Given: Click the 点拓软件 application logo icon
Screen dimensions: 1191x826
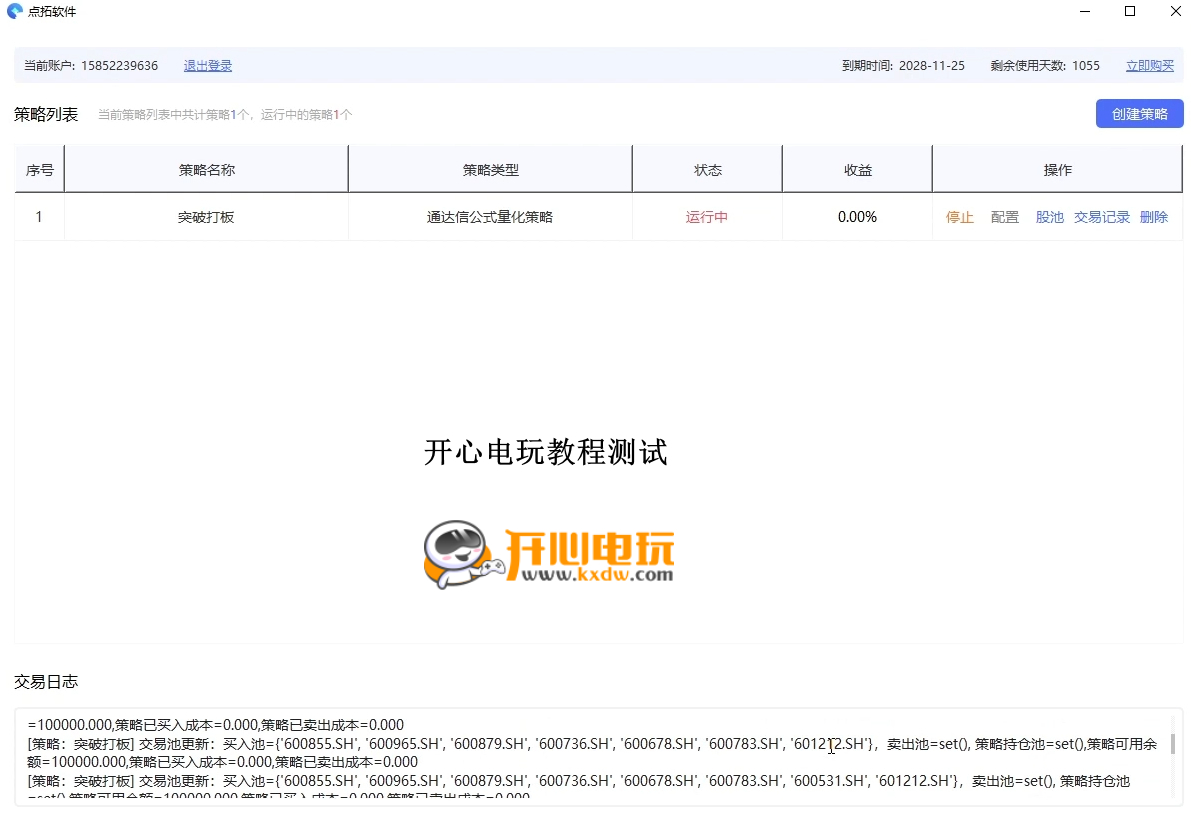Looking at the screenshot, I should coord(14,11).
